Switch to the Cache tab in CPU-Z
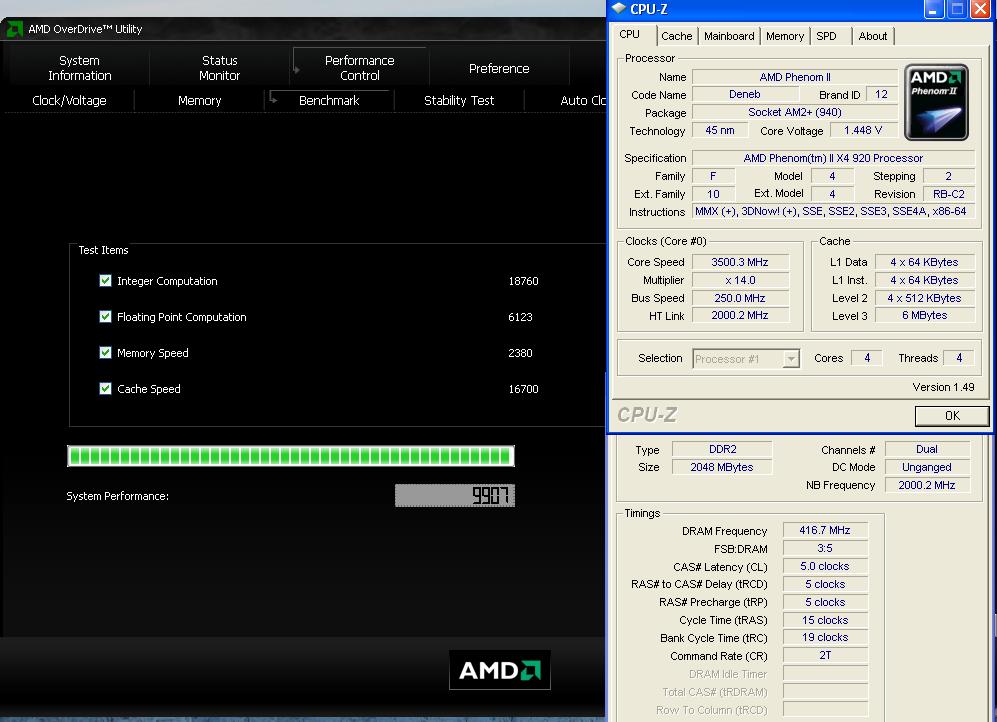Screen dimensions: 997x722 click(677, 36)
